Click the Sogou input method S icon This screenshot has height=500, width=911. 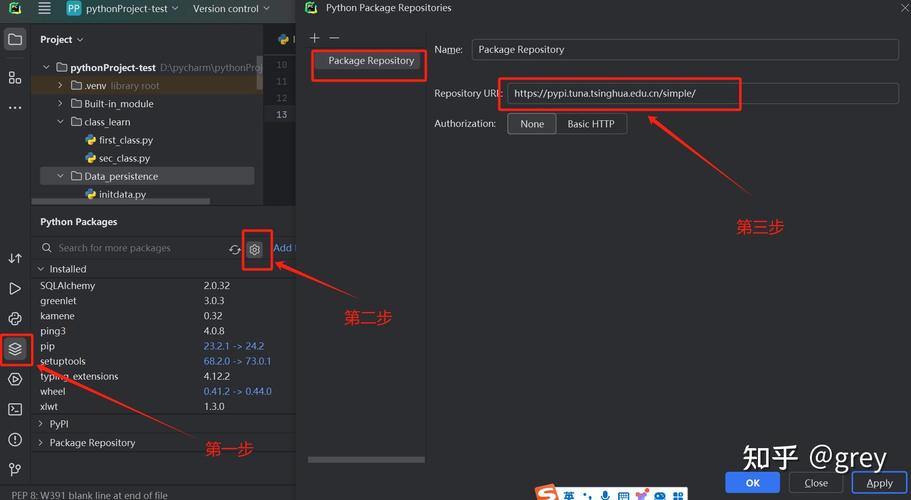pyautogui.click(x=547, y=493)
